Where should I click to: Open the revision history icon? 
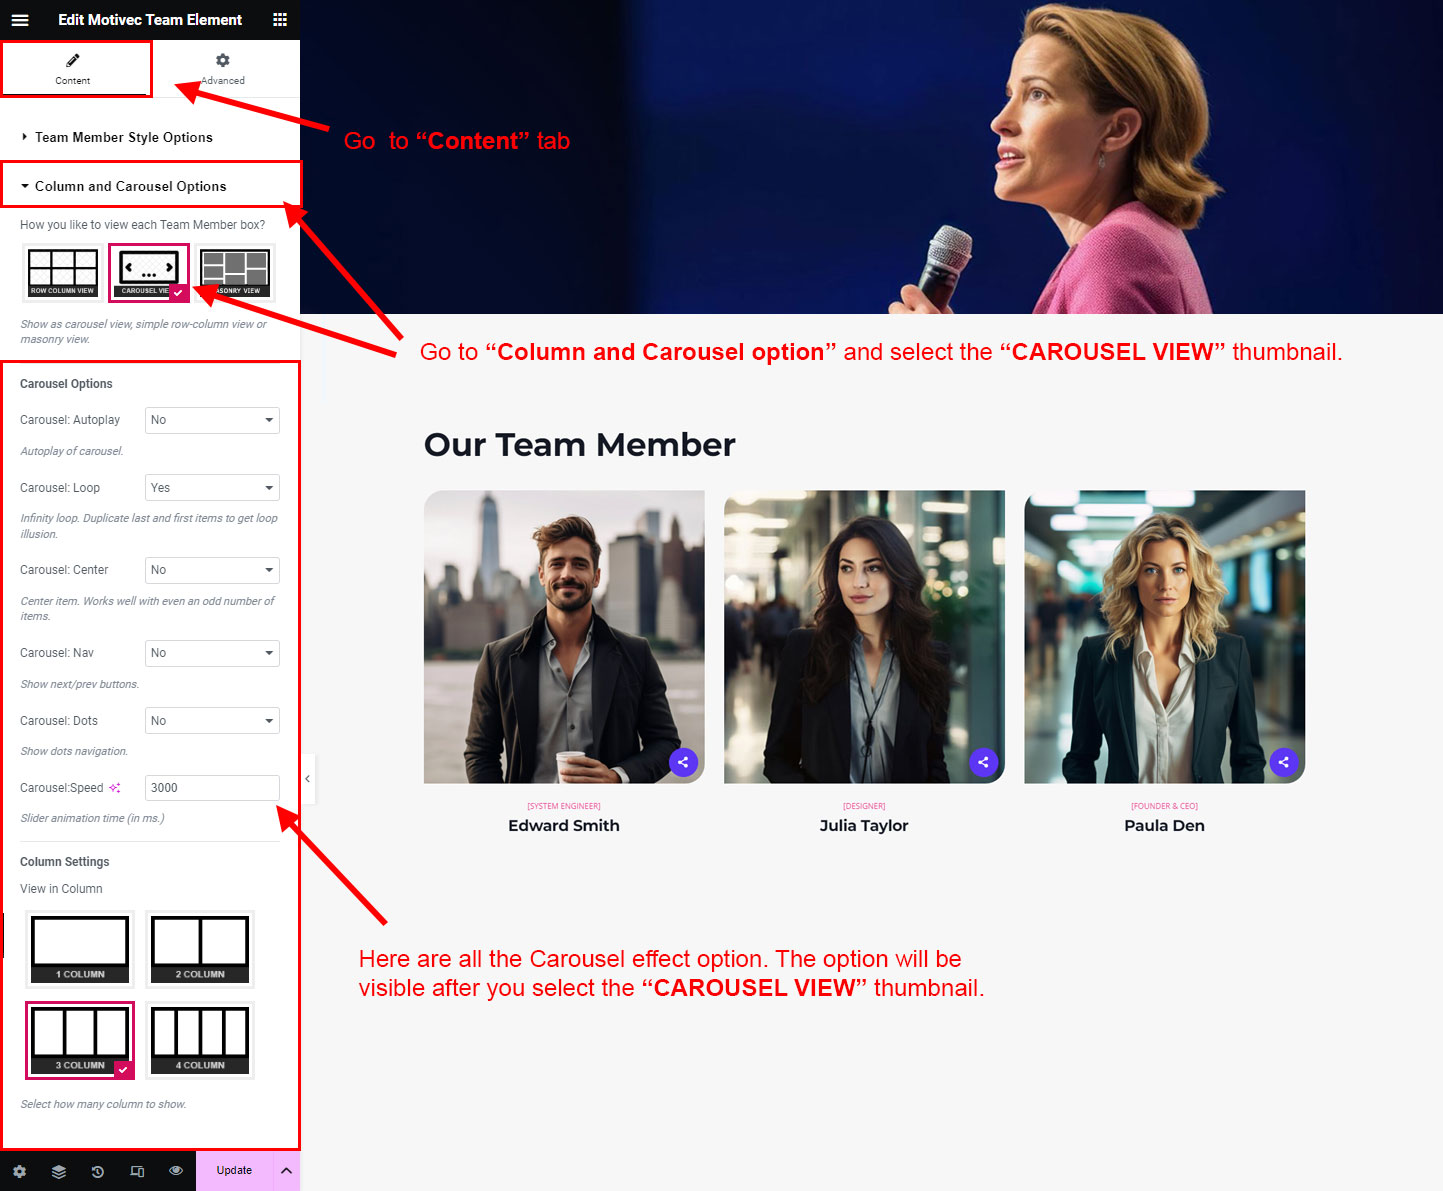coord(98,1171)
